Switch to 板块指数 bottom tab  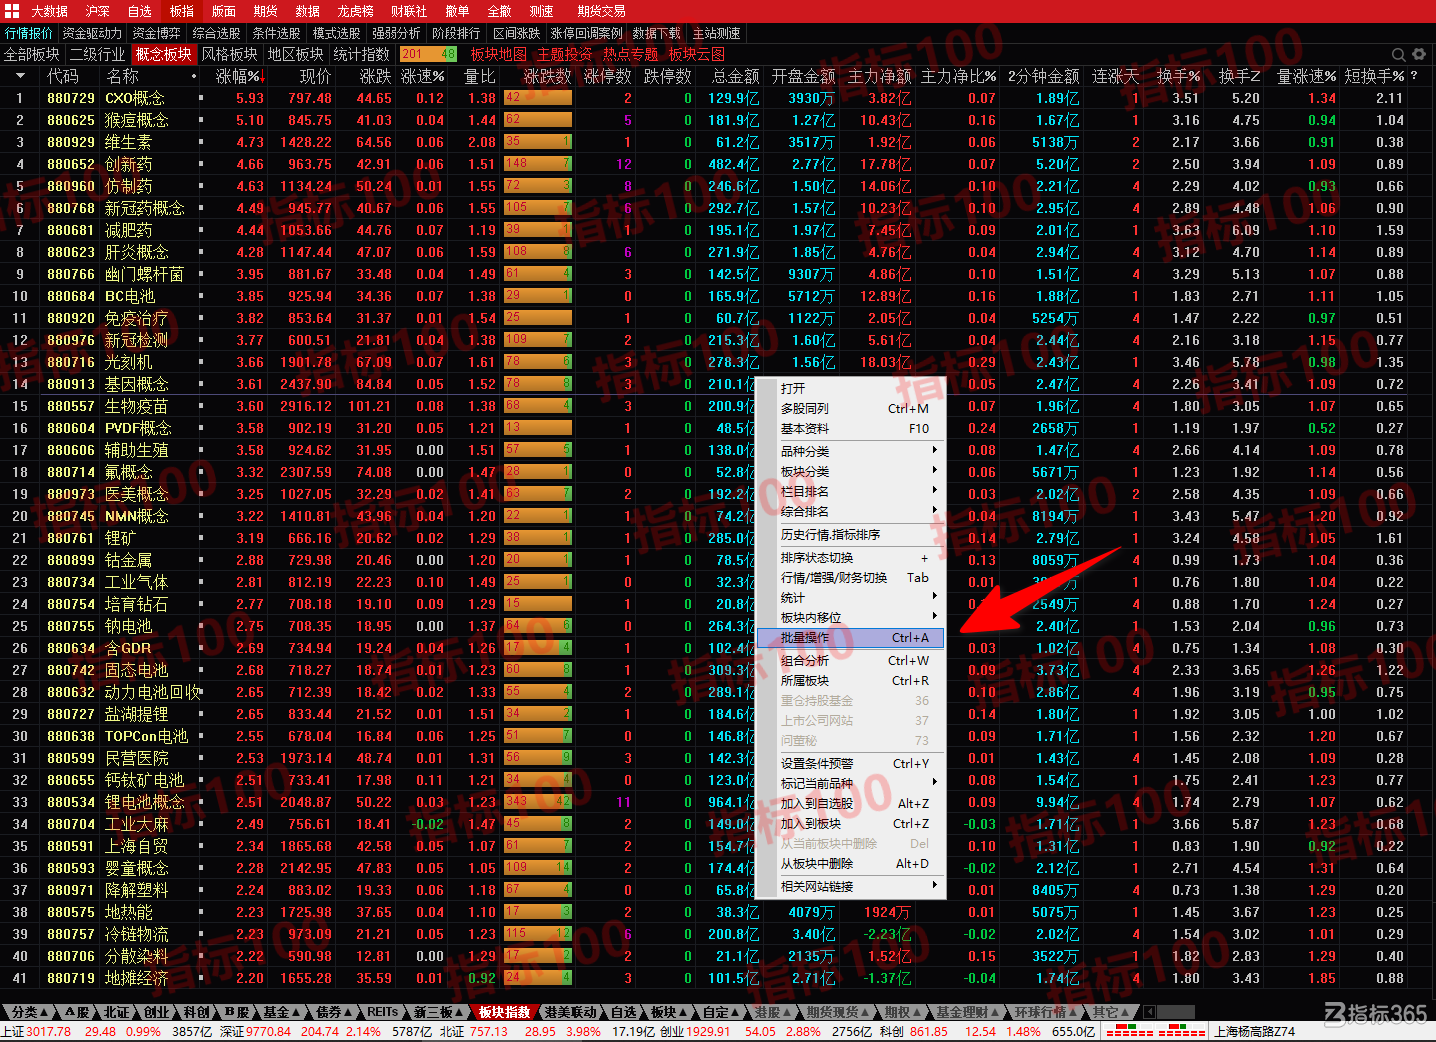pos(504,1012)
